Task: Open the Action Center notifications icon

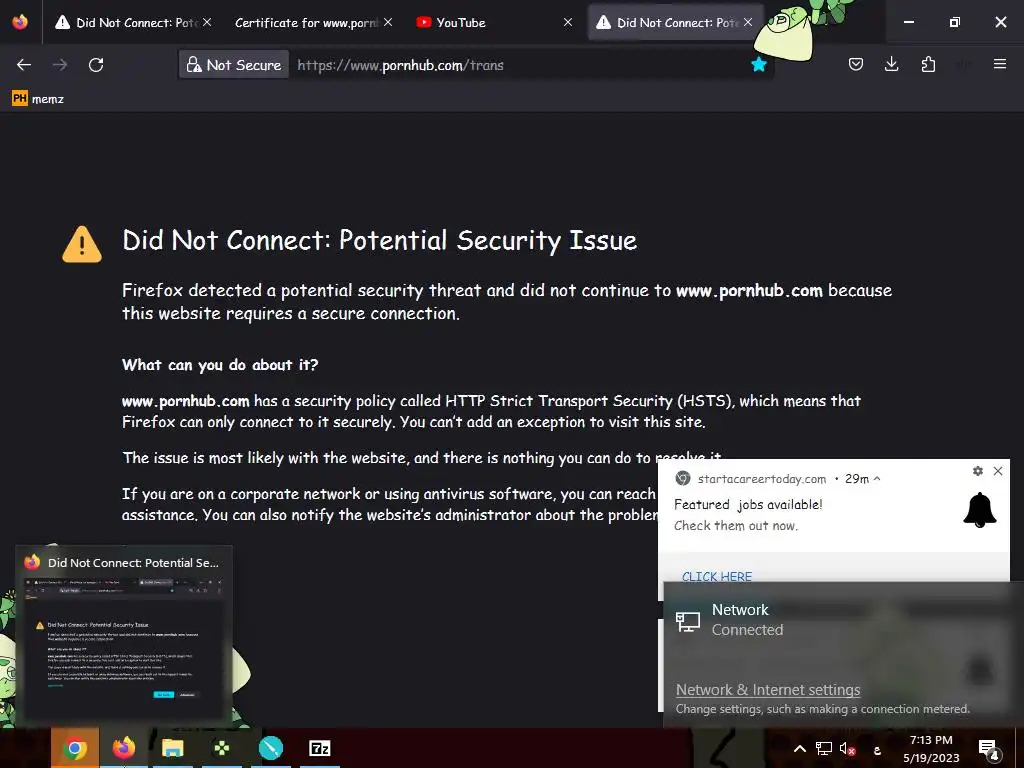Action: [989, 749]
